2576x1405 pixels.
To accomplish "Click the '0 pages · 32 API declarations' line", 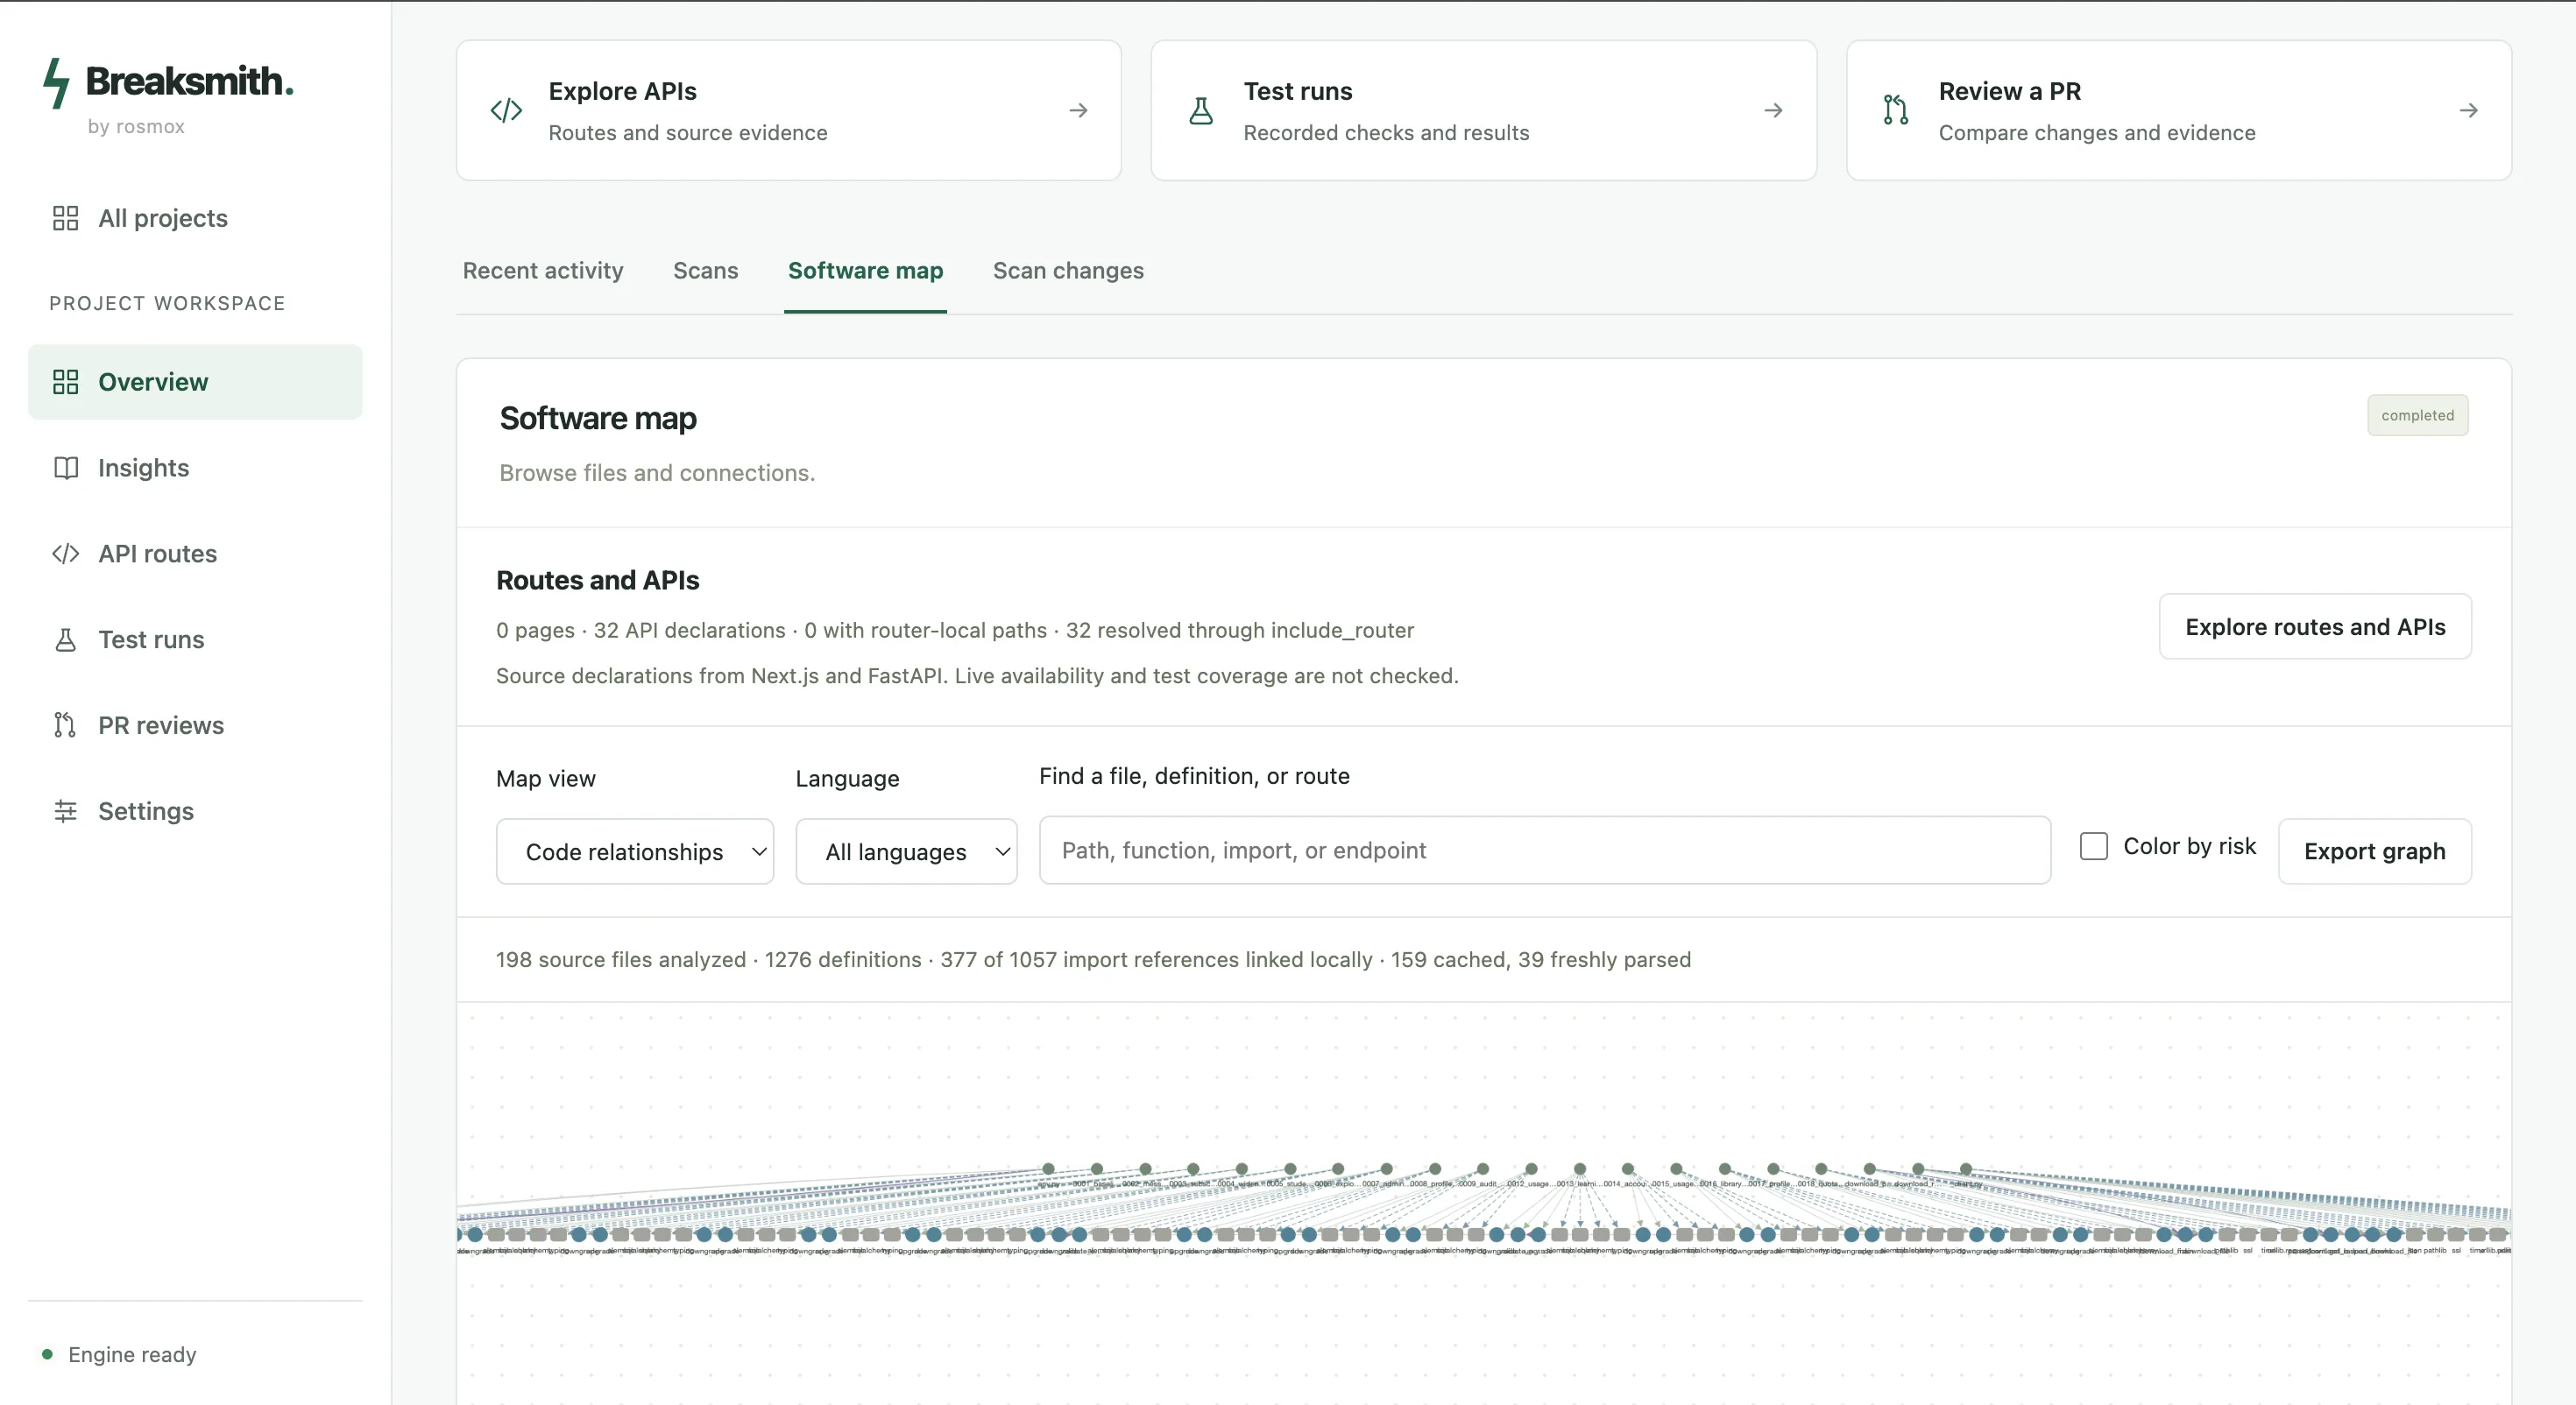I will tap(955, 630).
